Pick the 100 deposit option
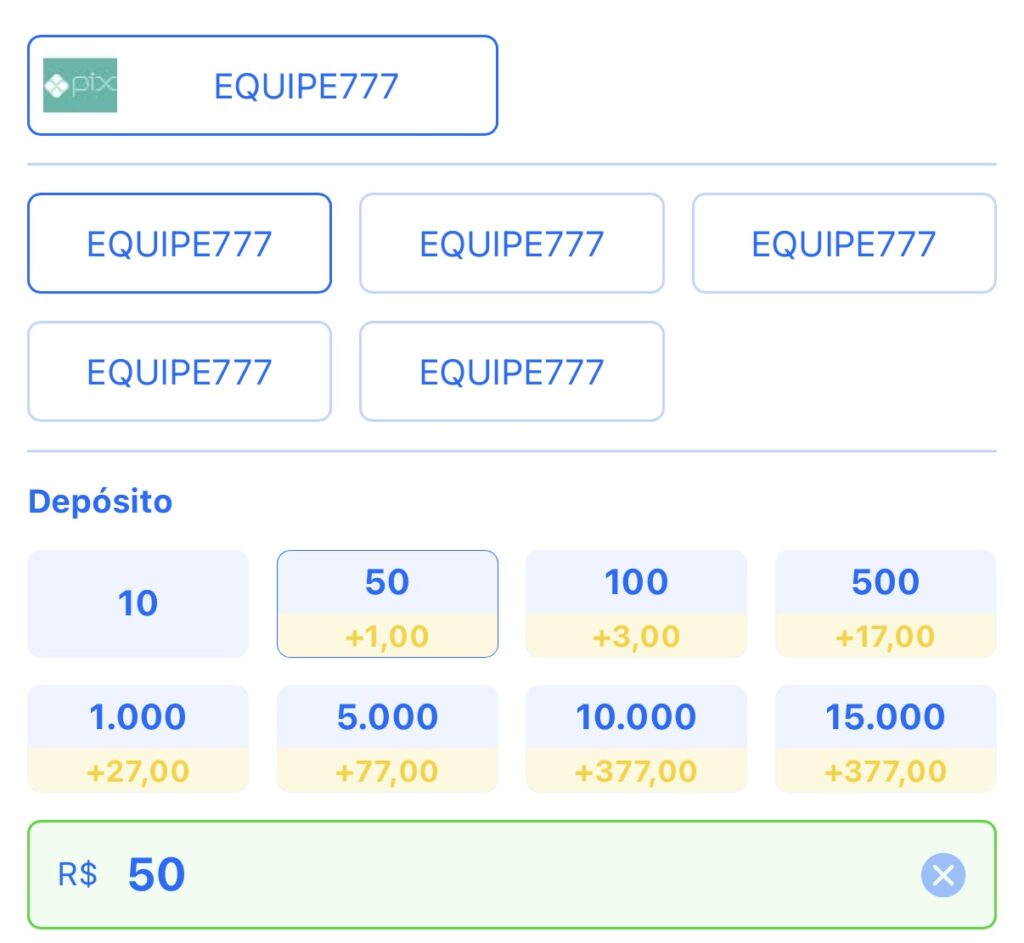Image resolution: width=1024 pixels, height=943 pixels. click(636, 603)
